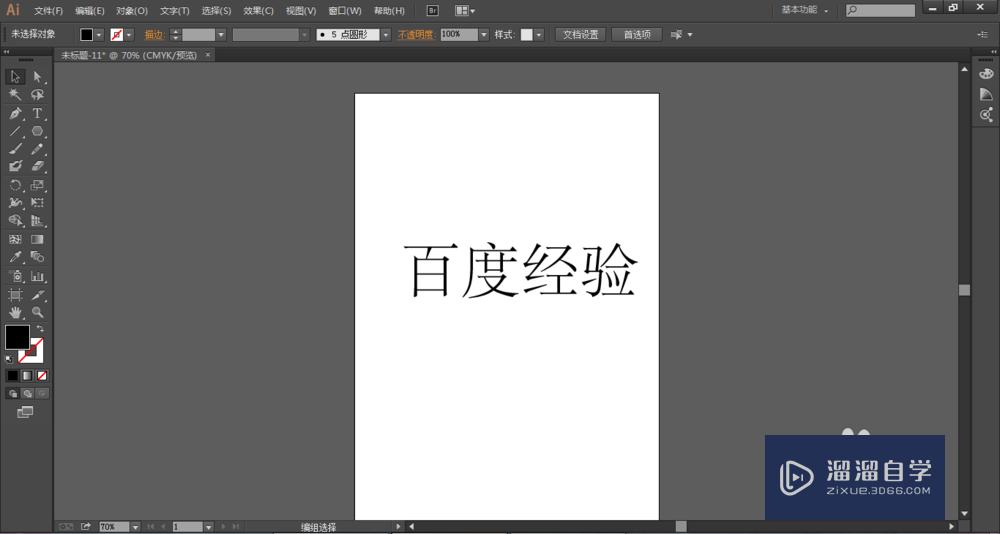1000x534 pixels.
Task: Select the Zoom tool
Action: click(x=37, y=313)
